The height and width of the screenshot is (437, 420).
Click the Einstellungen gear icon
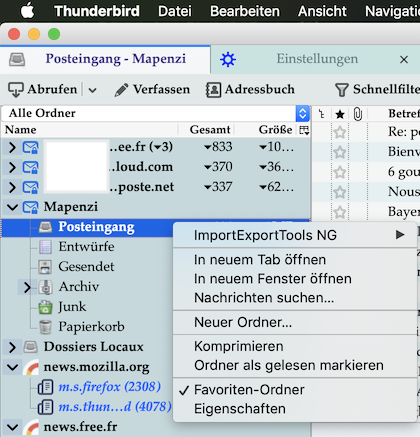click(x=228, y=60)
